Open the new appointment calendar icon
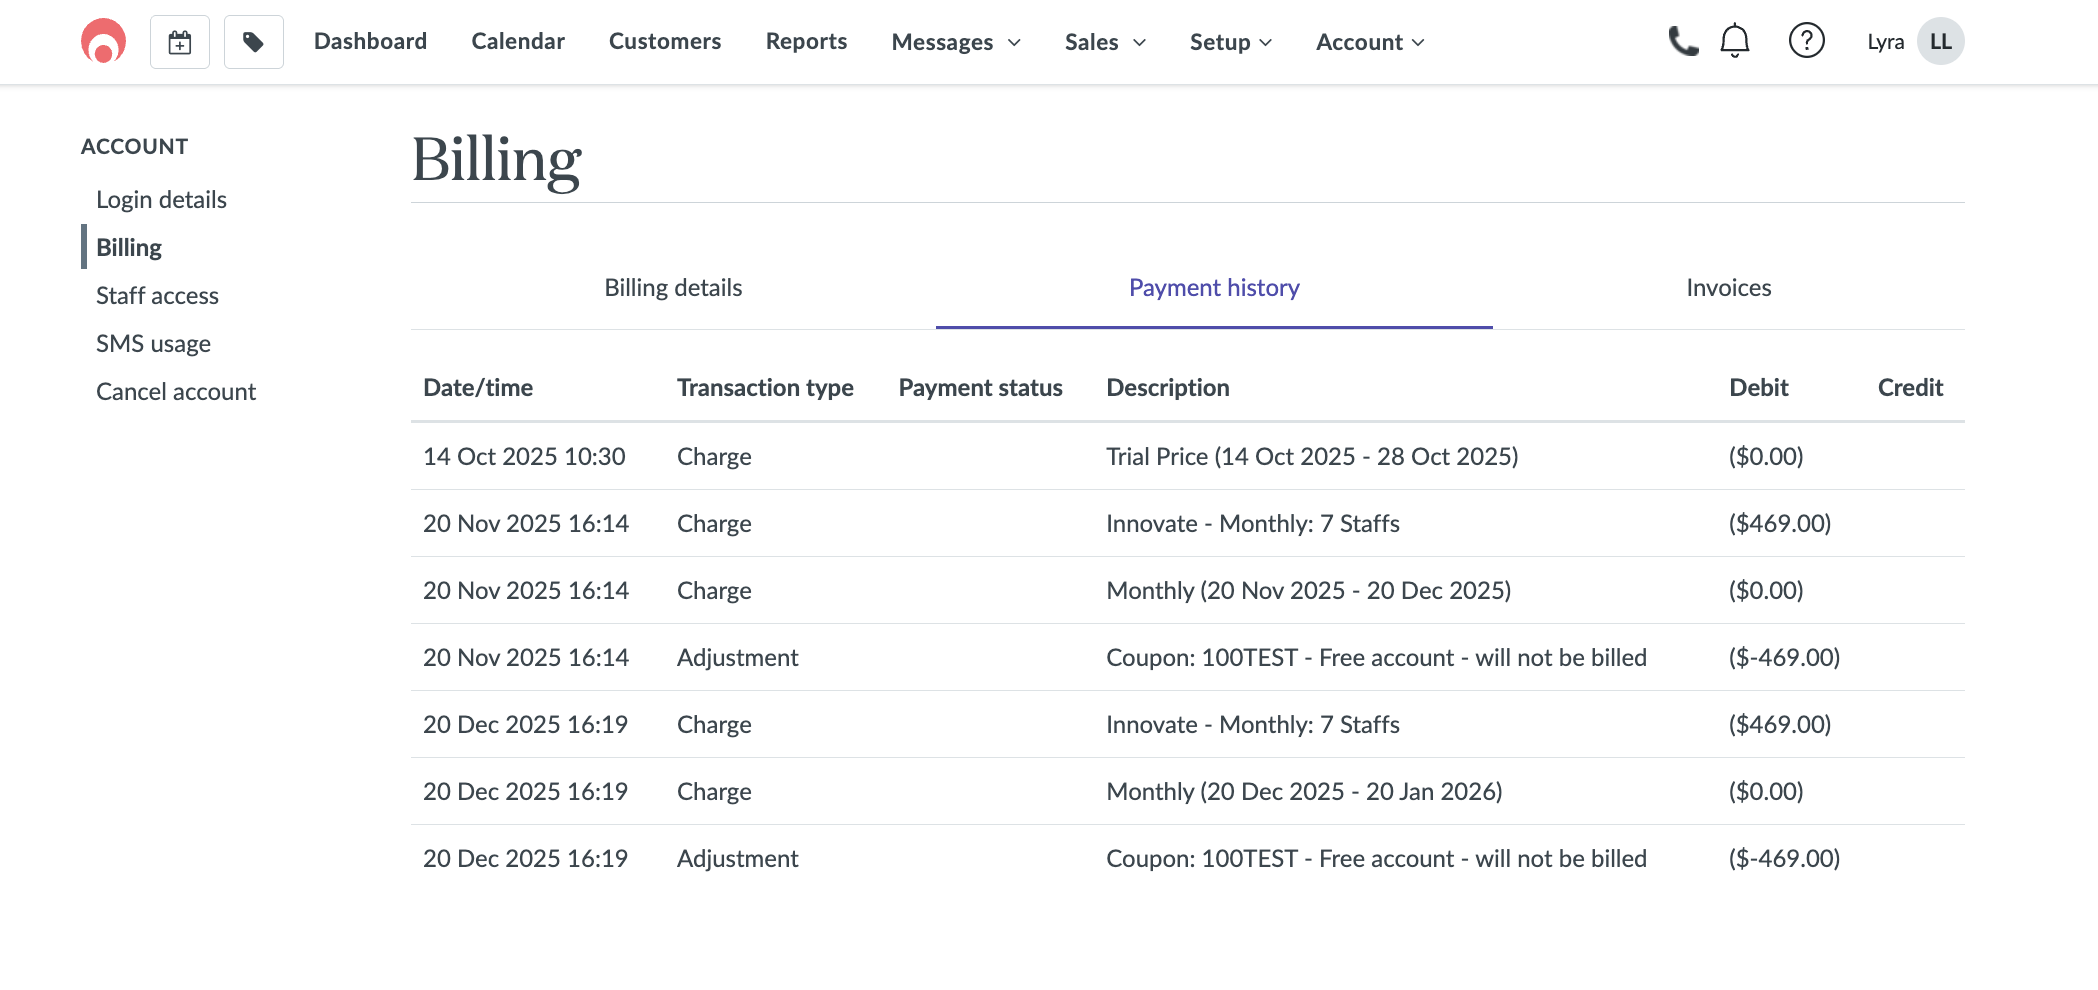The image size is (2098, 990). point(180,42)
